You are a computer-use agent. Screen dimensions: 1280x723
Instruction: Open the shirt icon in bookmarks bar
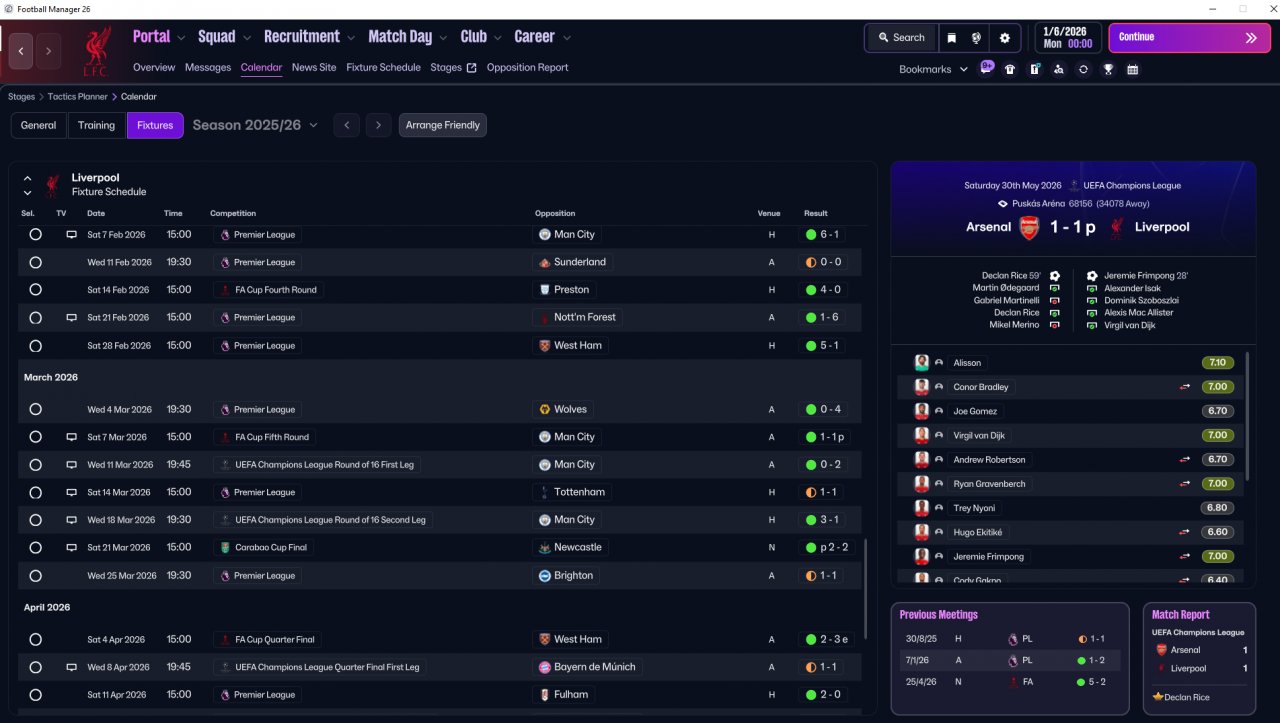tap(1010, 70)
